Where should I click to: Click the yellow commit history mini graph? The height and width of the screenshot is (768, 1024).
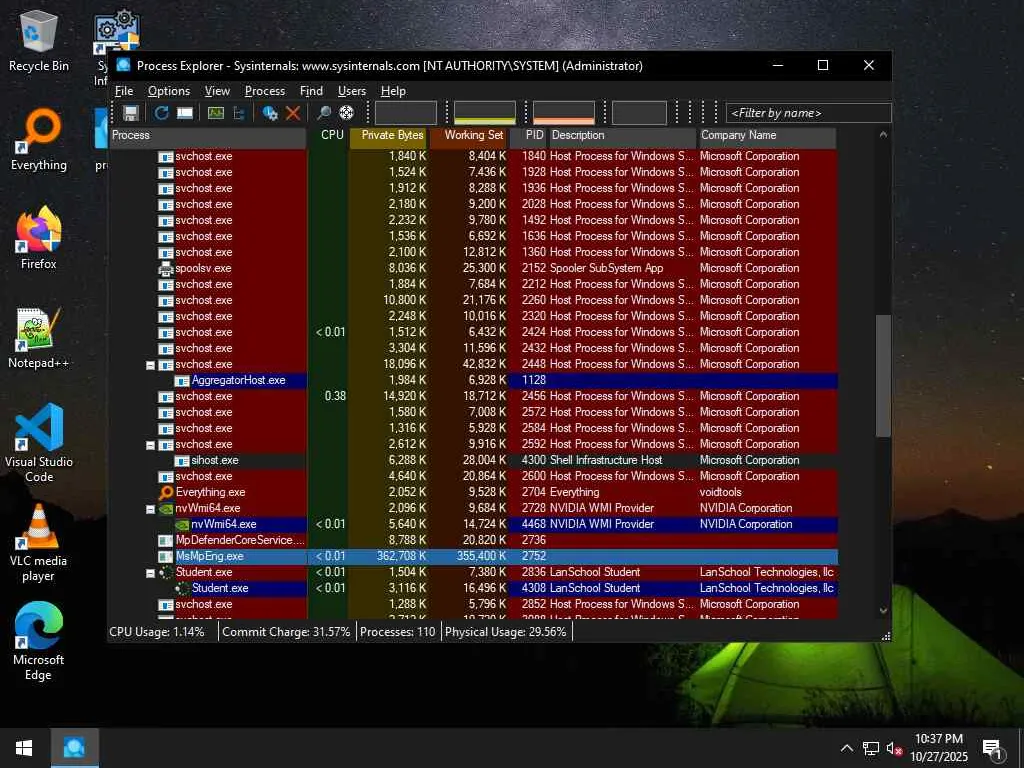485,113
